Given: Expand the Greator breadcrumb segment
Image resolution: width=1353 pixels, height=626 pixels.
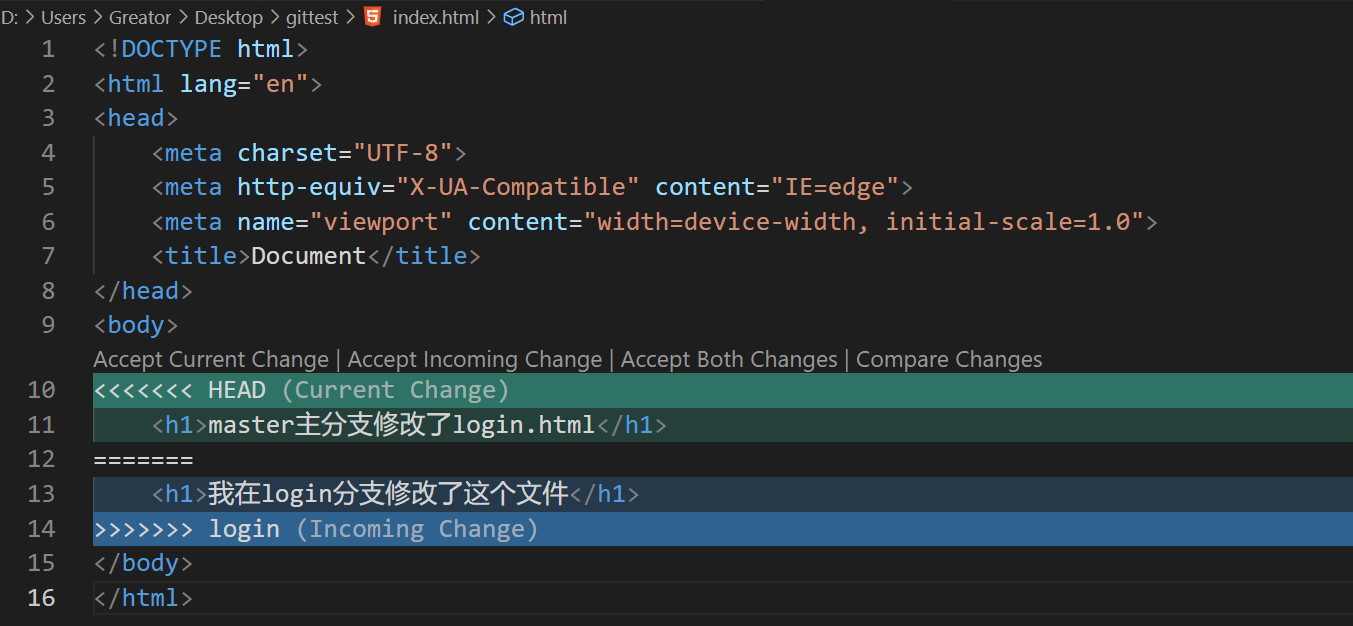Looking at the screenshot, I should pos(140,17).
